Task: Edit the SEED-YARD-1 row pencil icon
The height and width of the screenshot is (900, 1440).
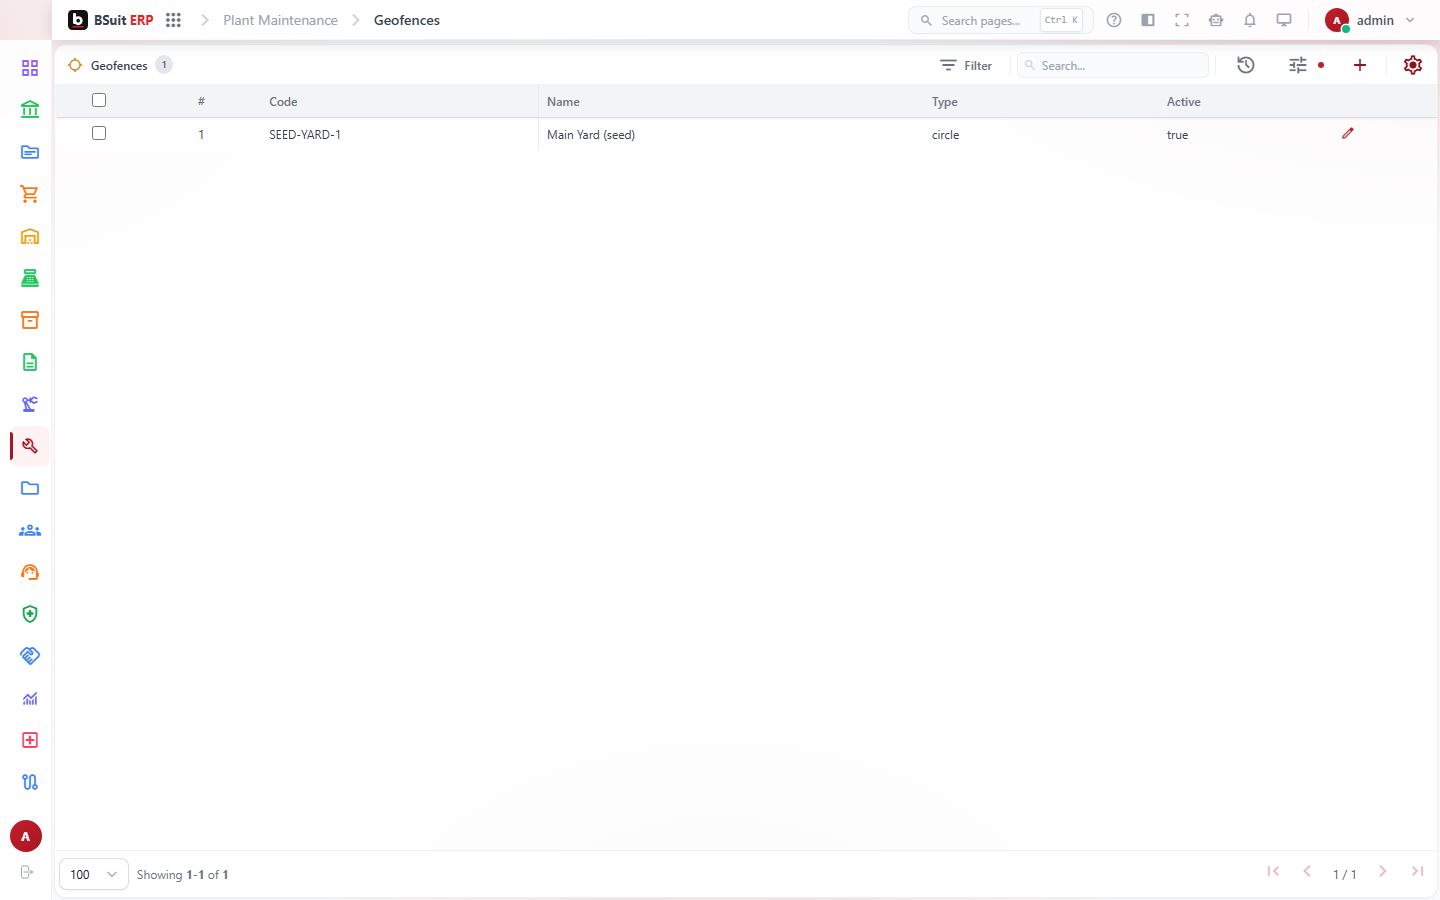Action: coord(1348,133)
